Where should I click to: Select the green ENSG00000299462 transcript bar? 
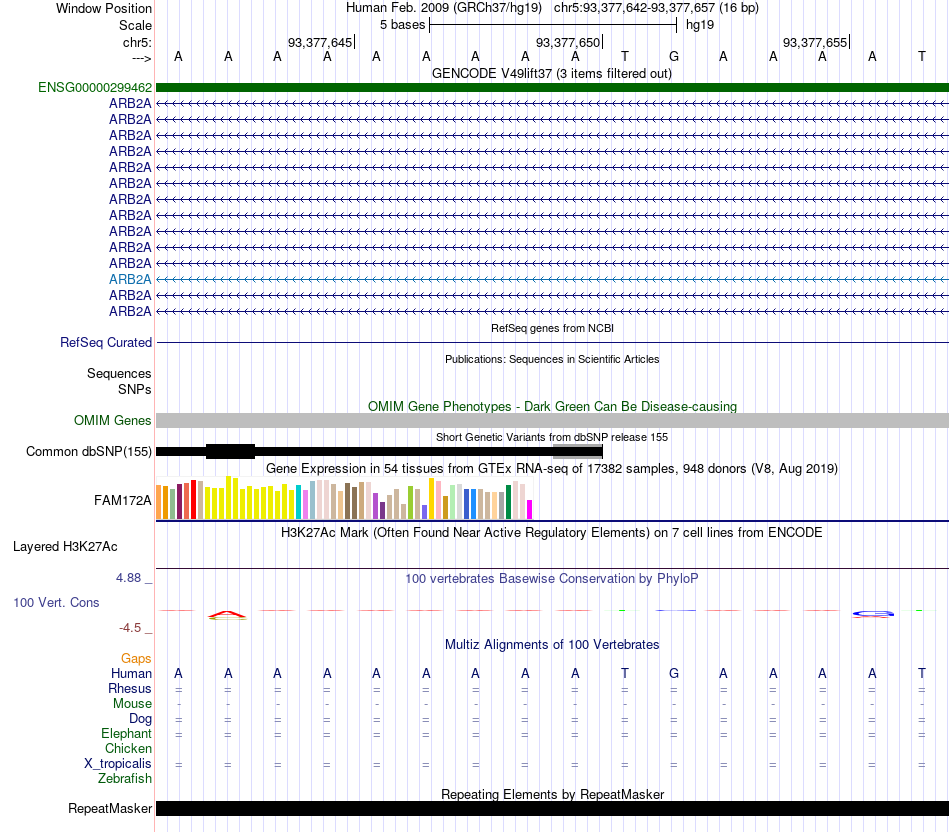pyautogui.click(x=552, y=87)
